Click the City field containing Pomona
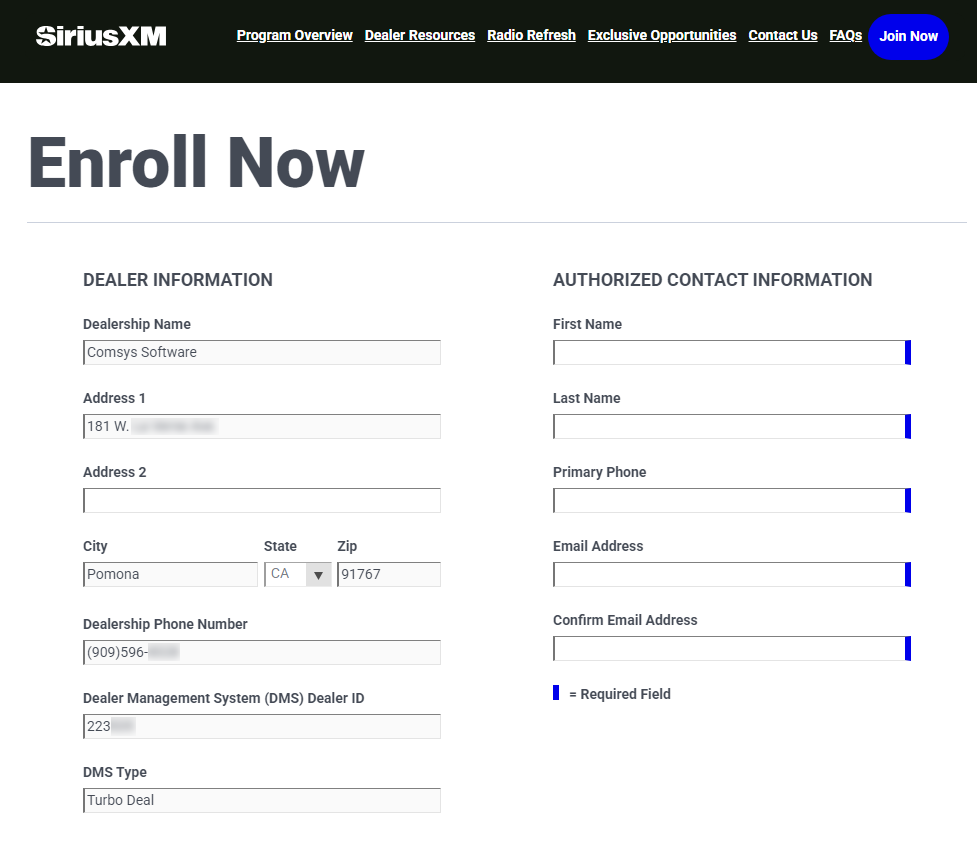 [x=170, y=574]
